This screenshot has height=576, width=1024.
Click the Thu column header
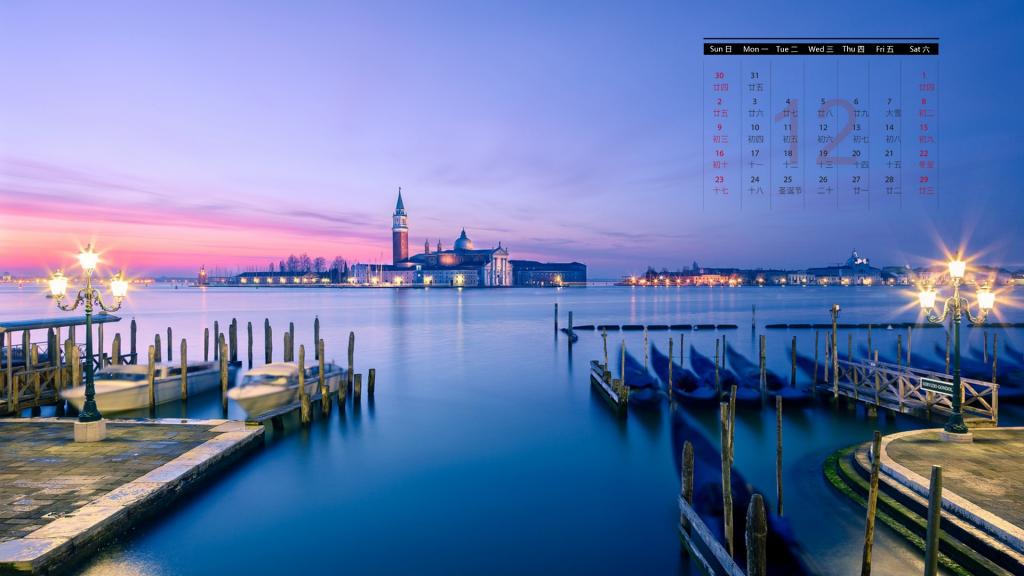(x=853, y=49)
